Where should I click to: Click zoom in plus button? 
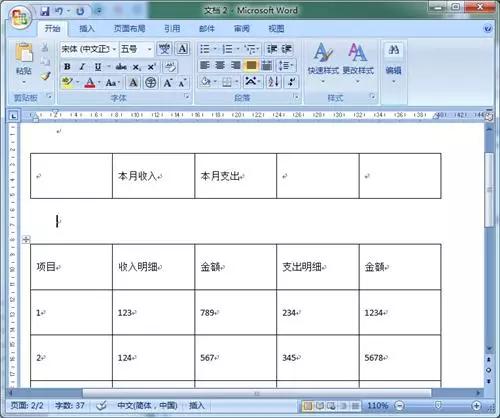click(476, 406)
